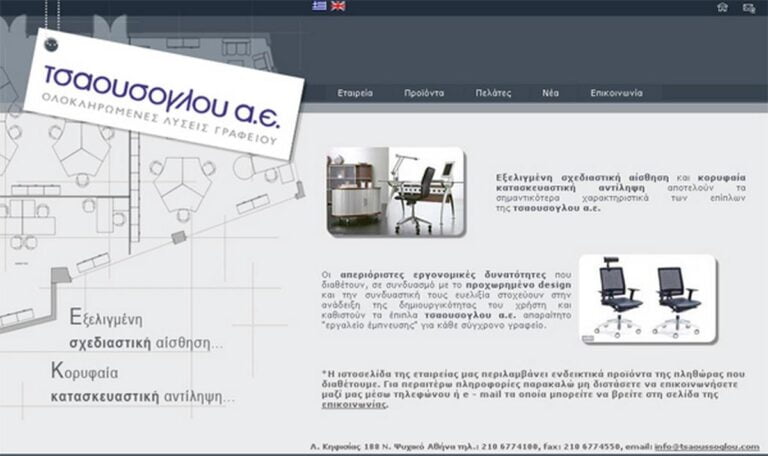Switch language with the British flag icon

point(339,6)
